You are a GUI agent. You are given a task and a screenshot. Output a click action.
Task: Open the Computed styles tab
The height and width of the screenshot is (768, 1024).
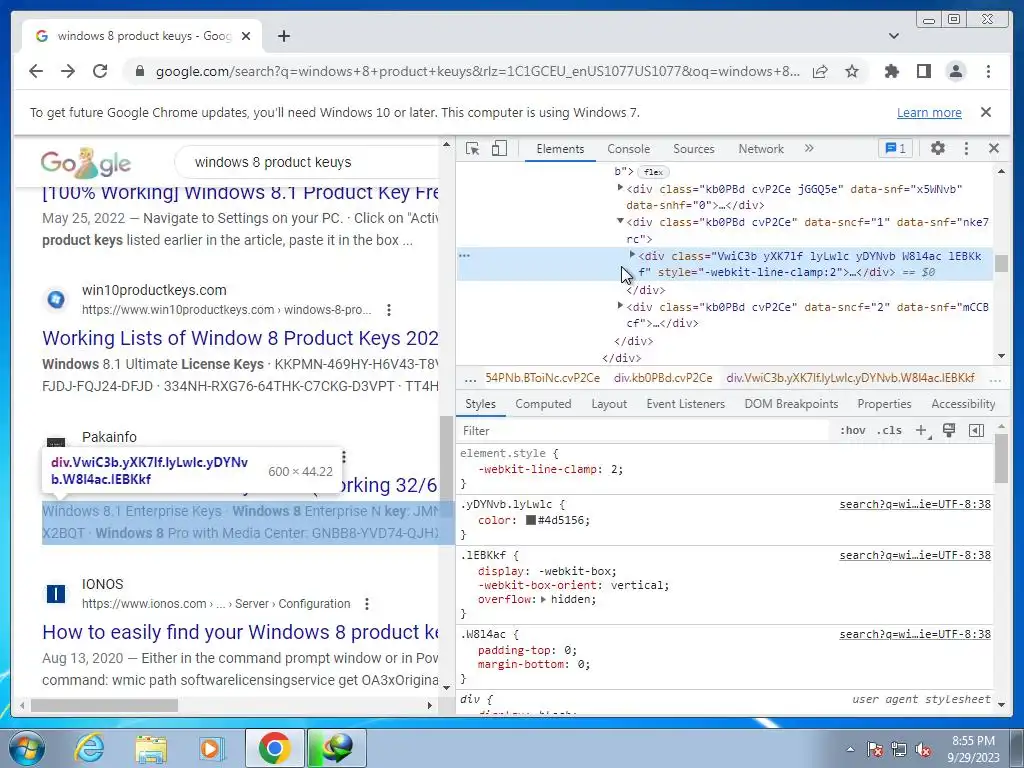click(x=543, y=404)
